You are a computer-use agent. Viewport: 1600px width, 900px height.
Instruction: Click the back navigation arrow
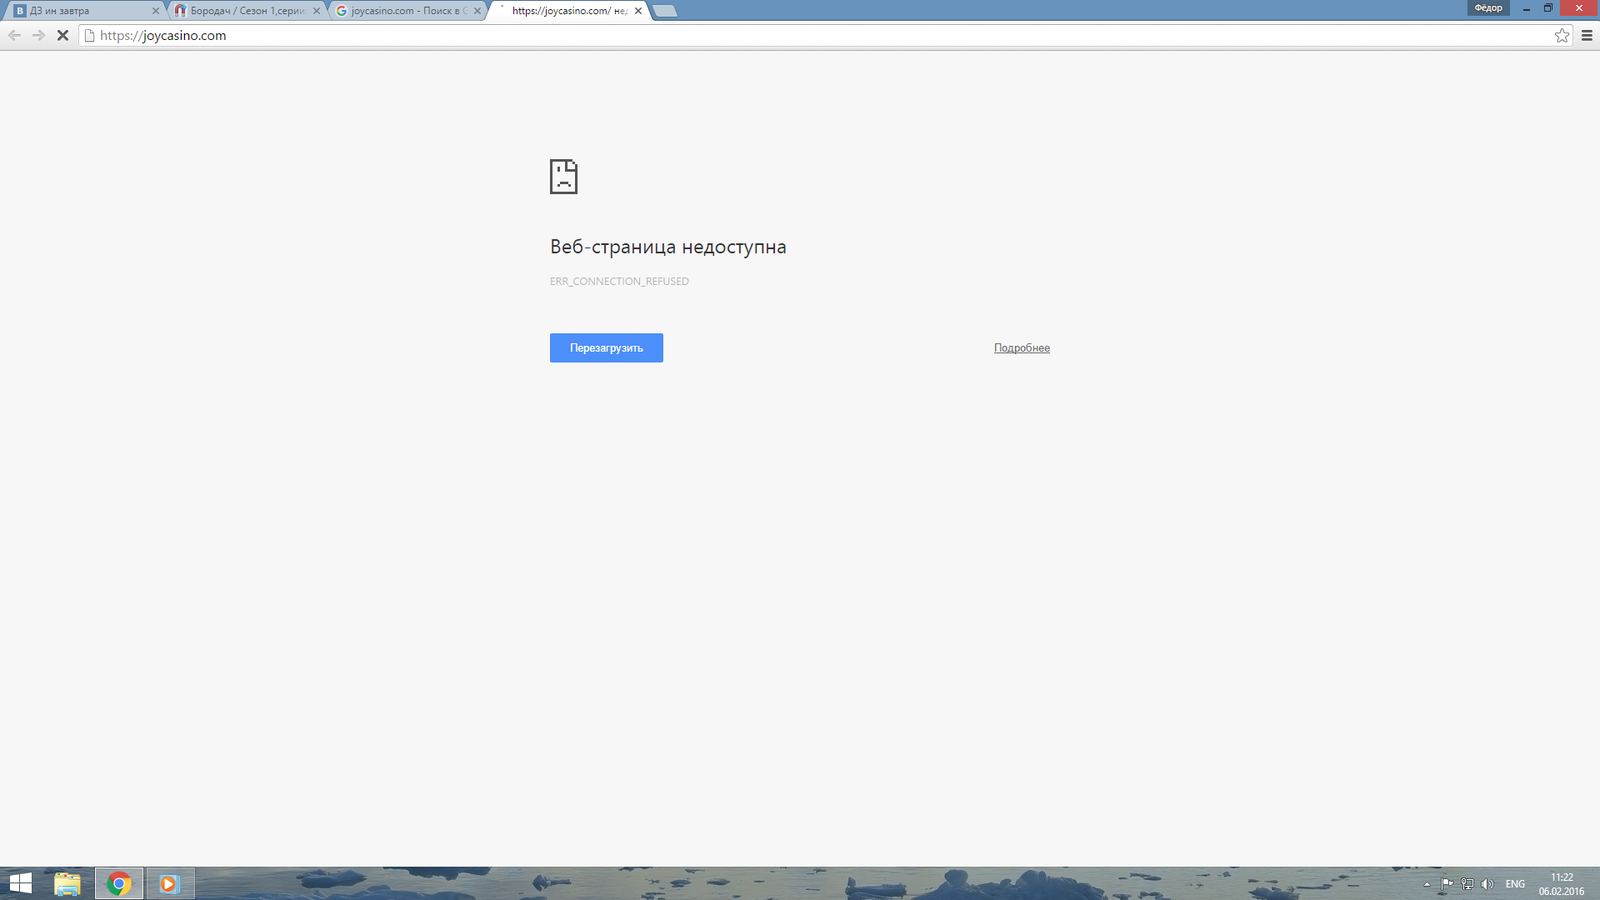[x=14, y=36]
